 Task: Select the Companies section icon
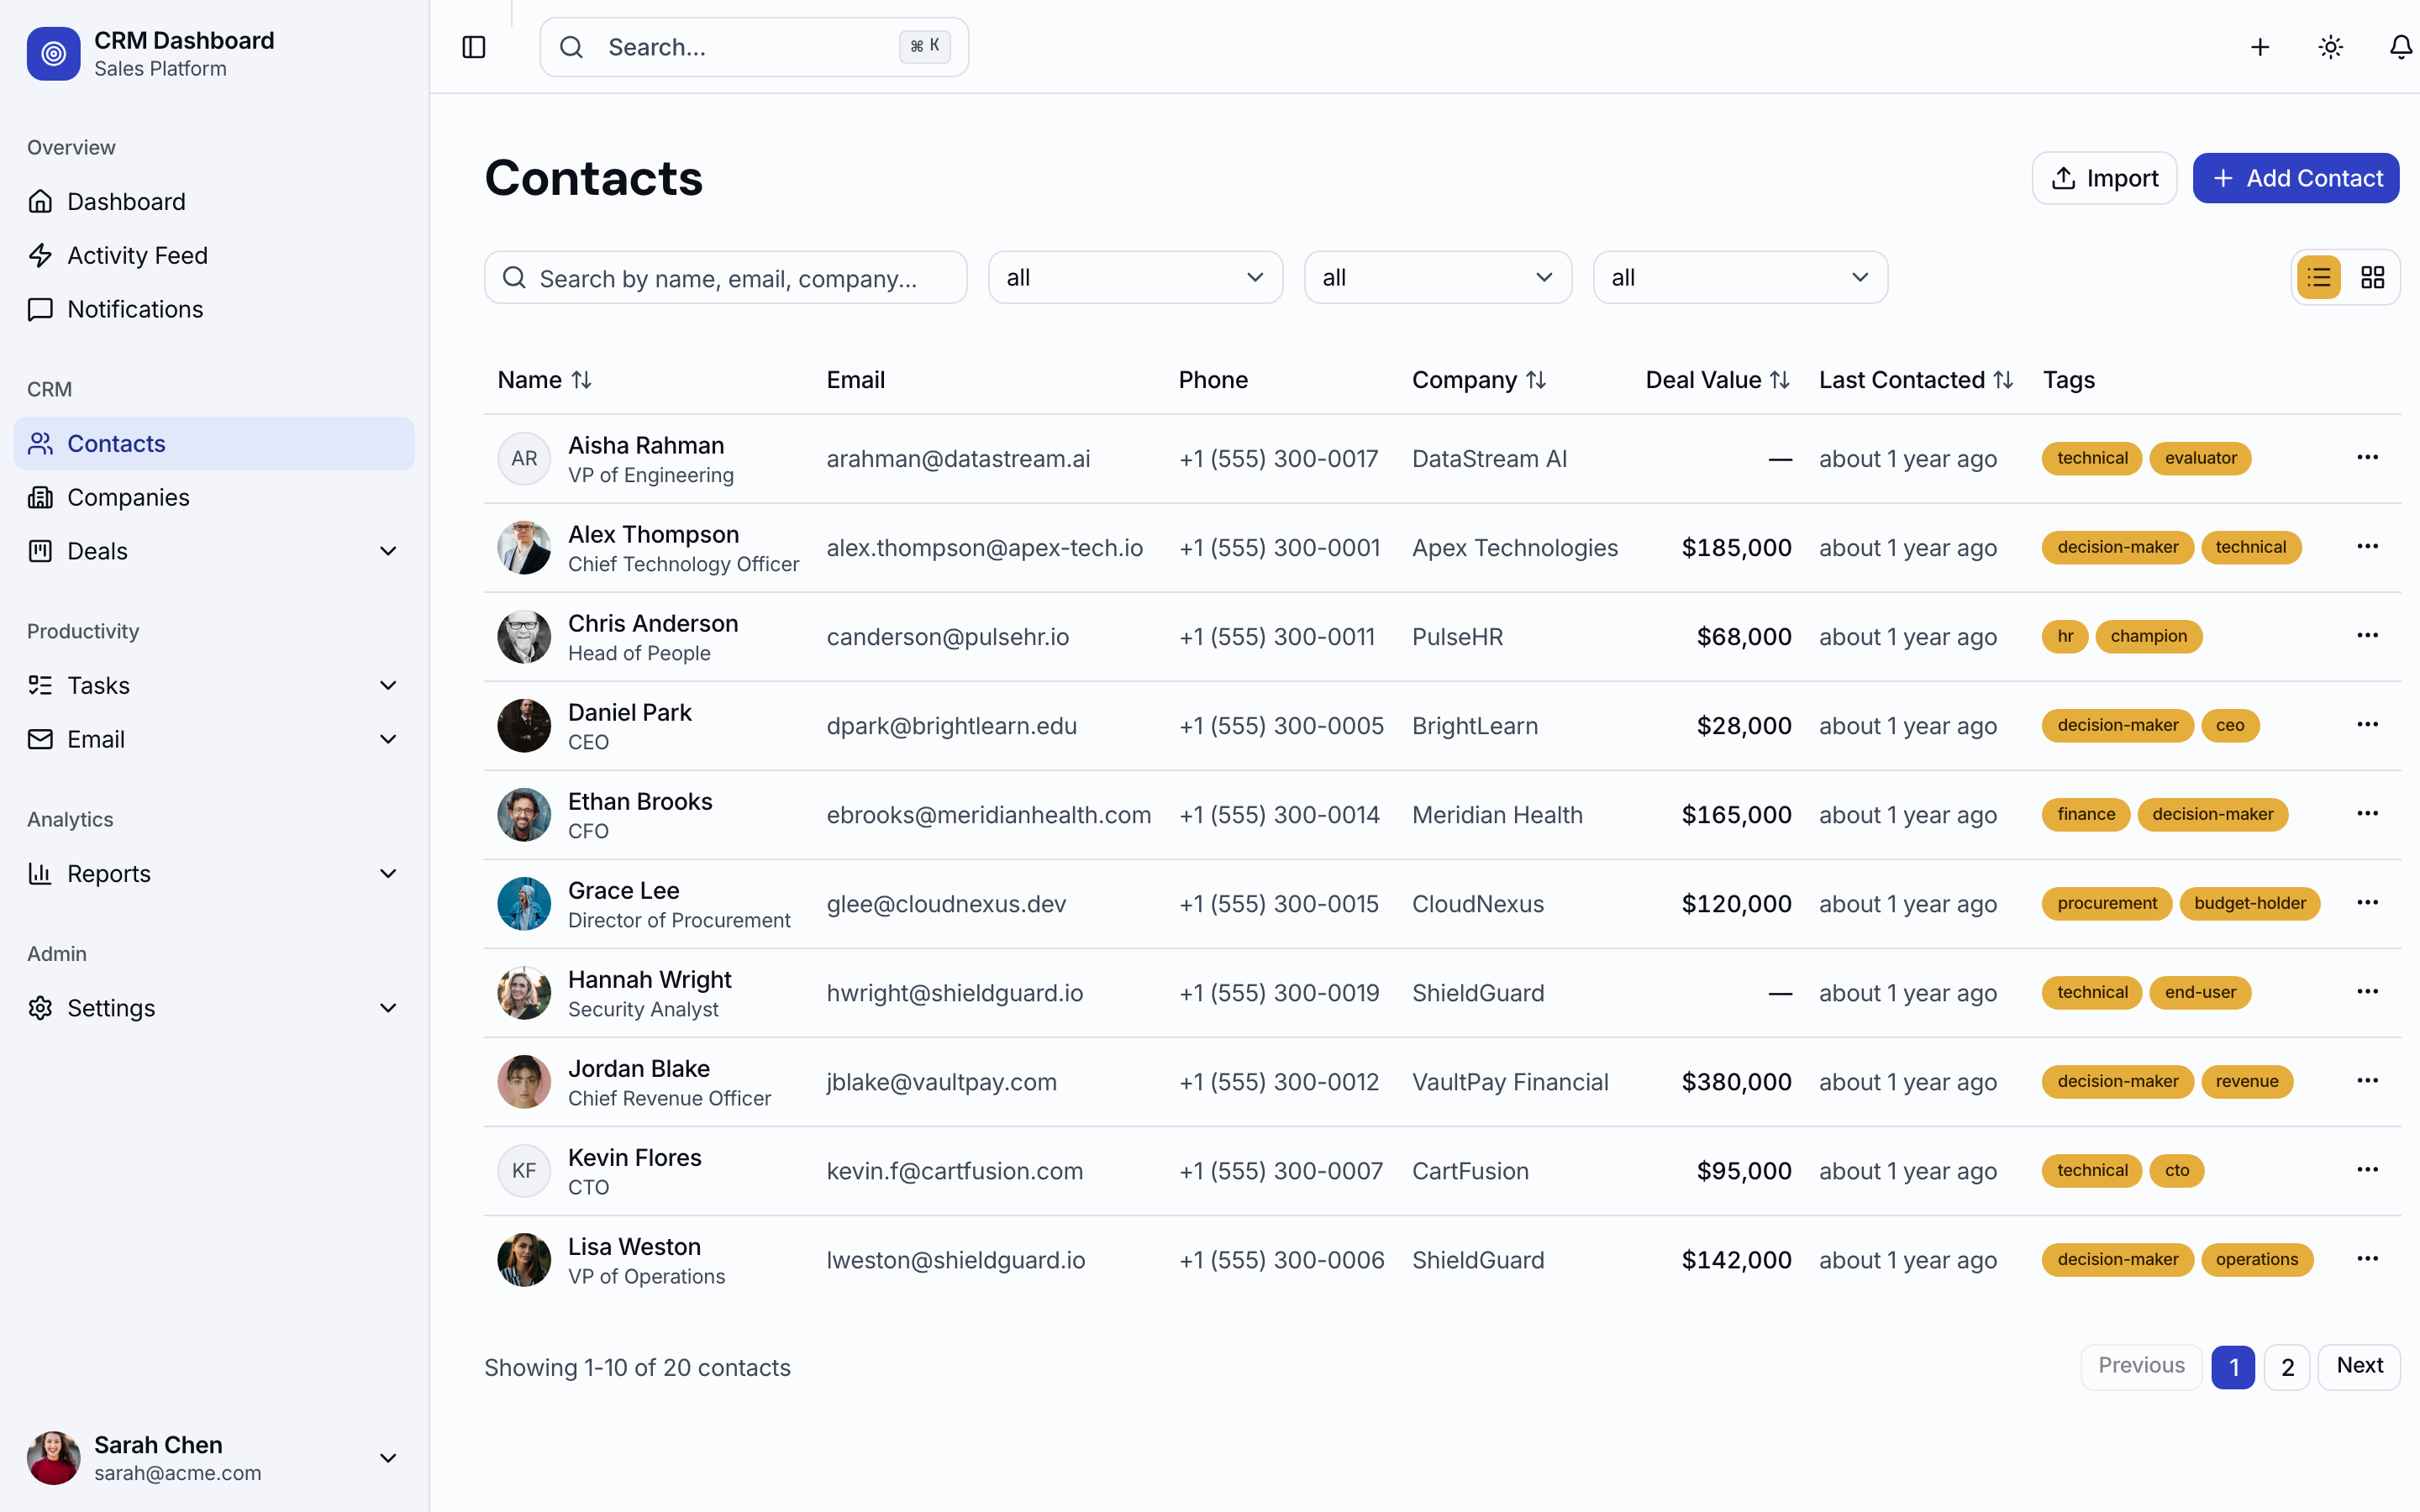[41, 497]
